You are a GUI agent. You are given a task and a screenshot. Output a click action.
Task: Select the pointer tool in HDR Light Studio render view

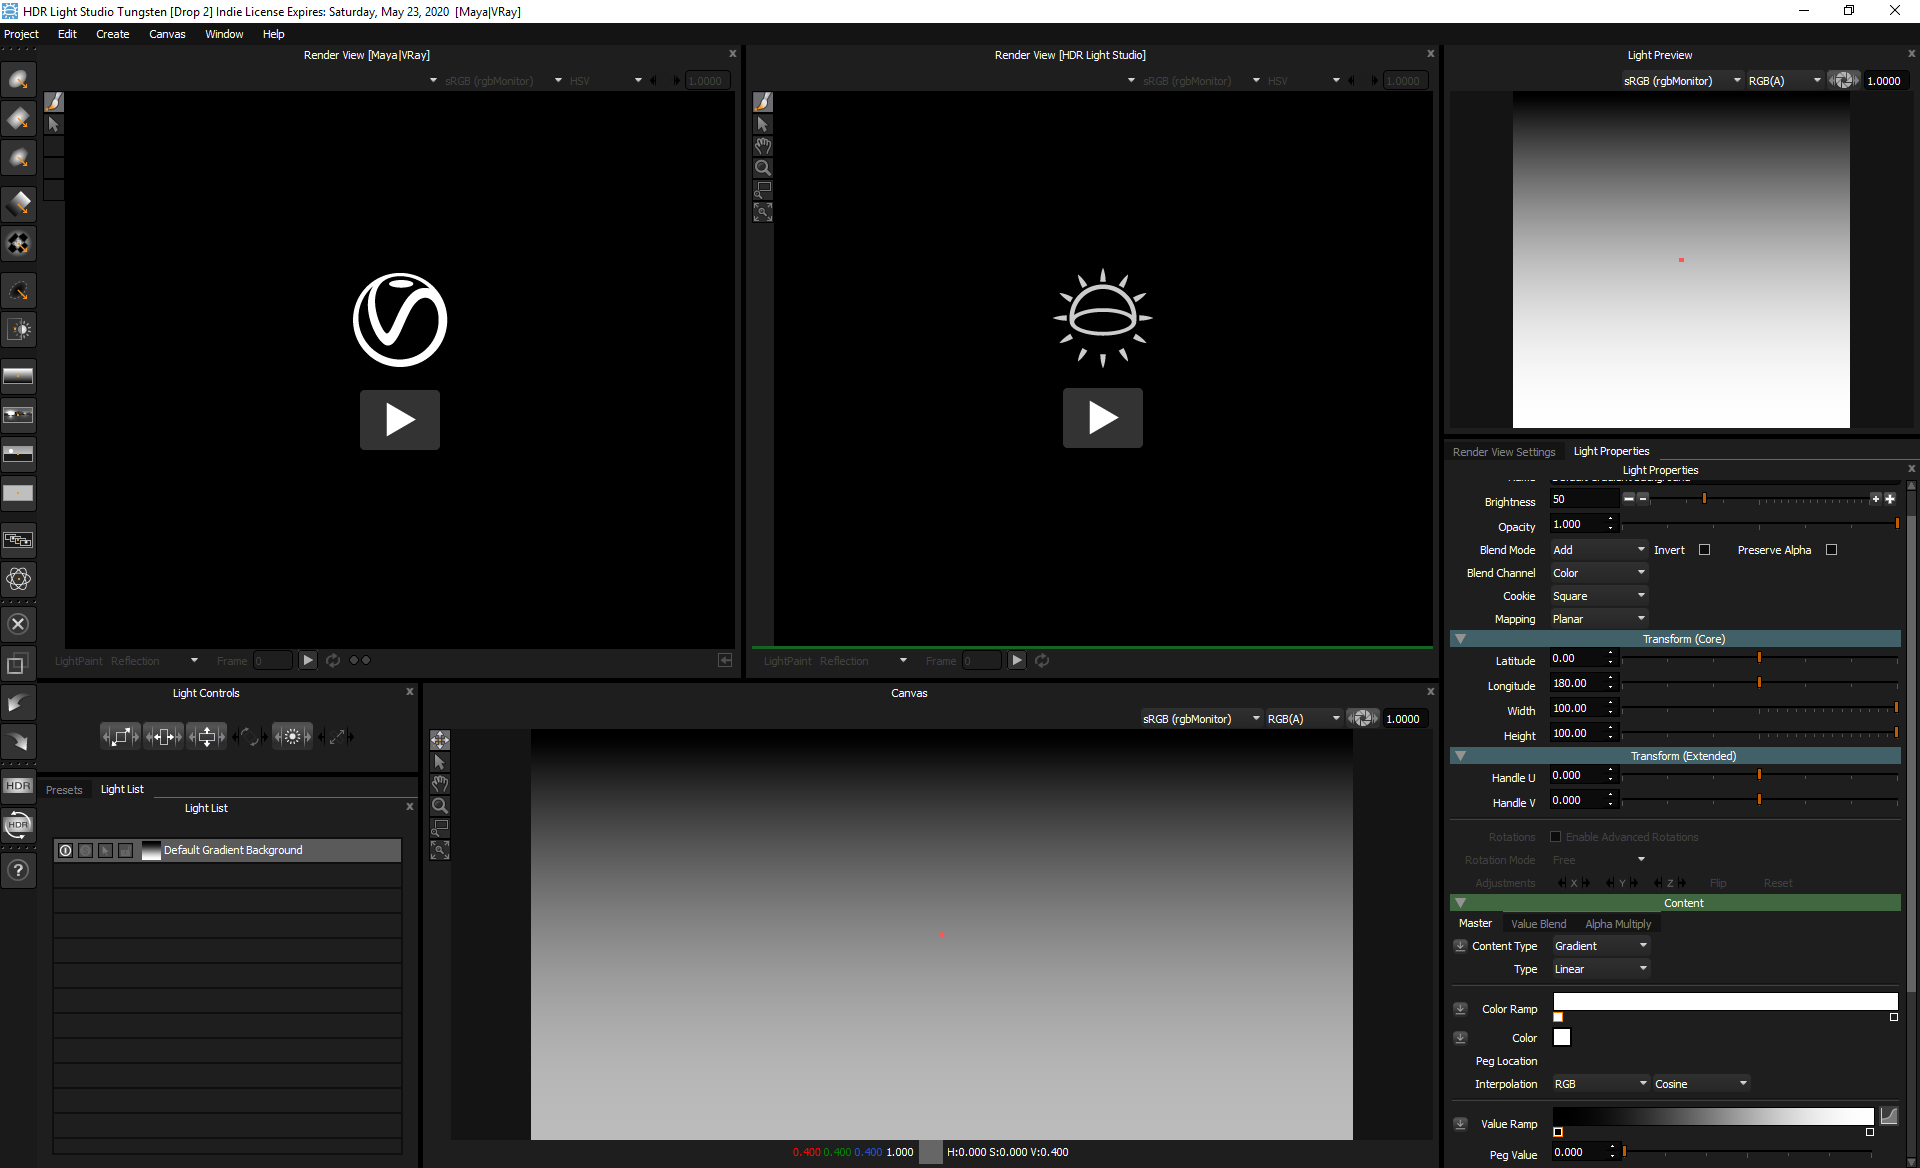coord(763,124)
